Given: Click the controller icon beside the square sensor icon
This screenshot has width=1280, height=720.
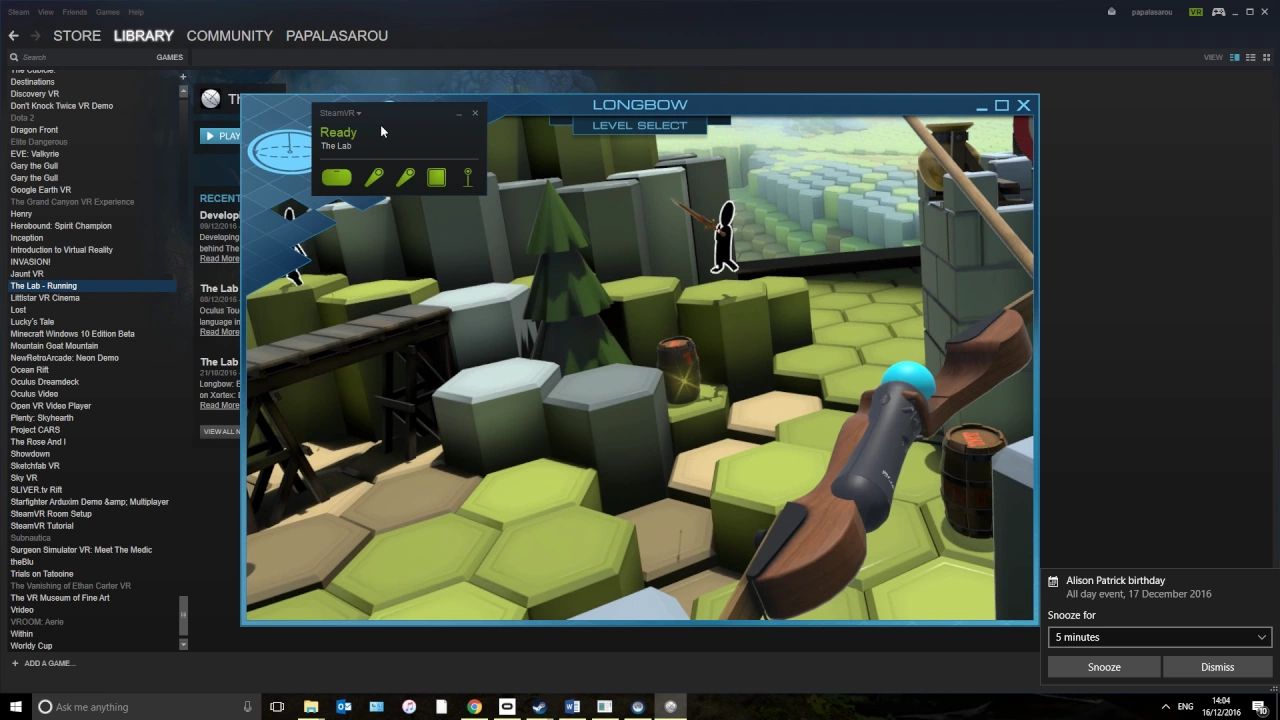Looking at the screenshot, I should tap(405, 177).
